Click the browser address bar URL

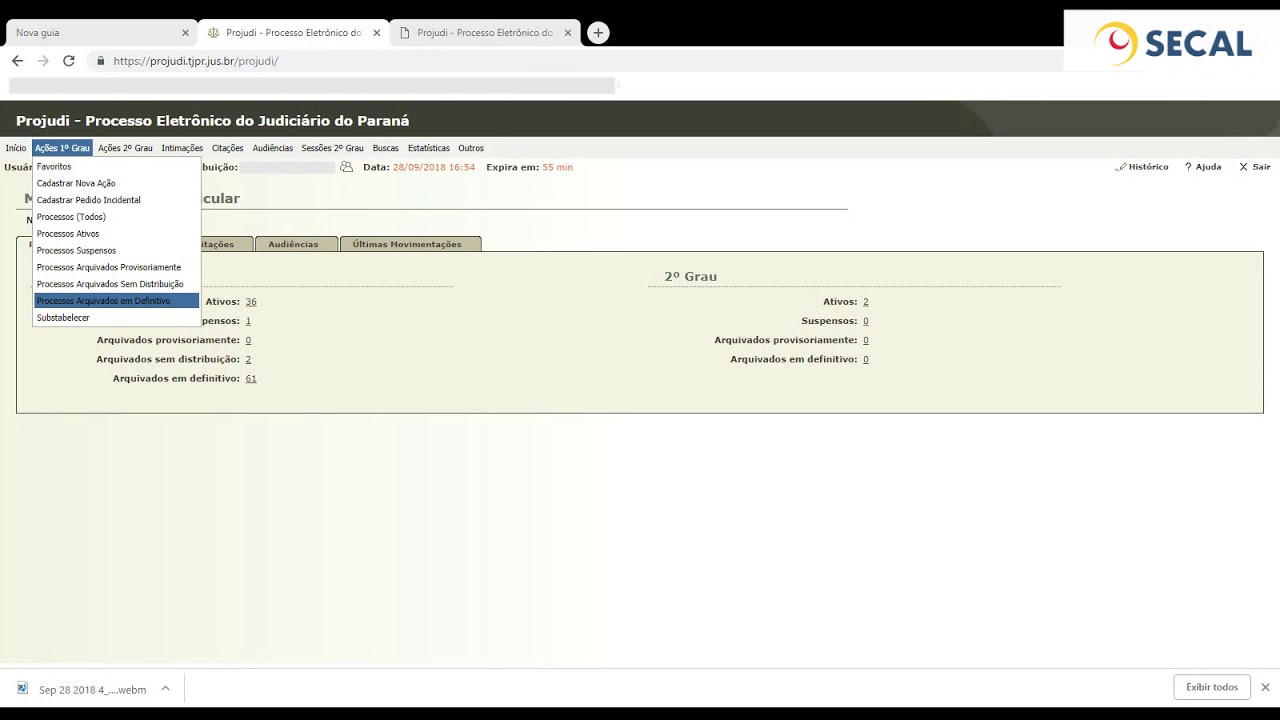point(196,61)
